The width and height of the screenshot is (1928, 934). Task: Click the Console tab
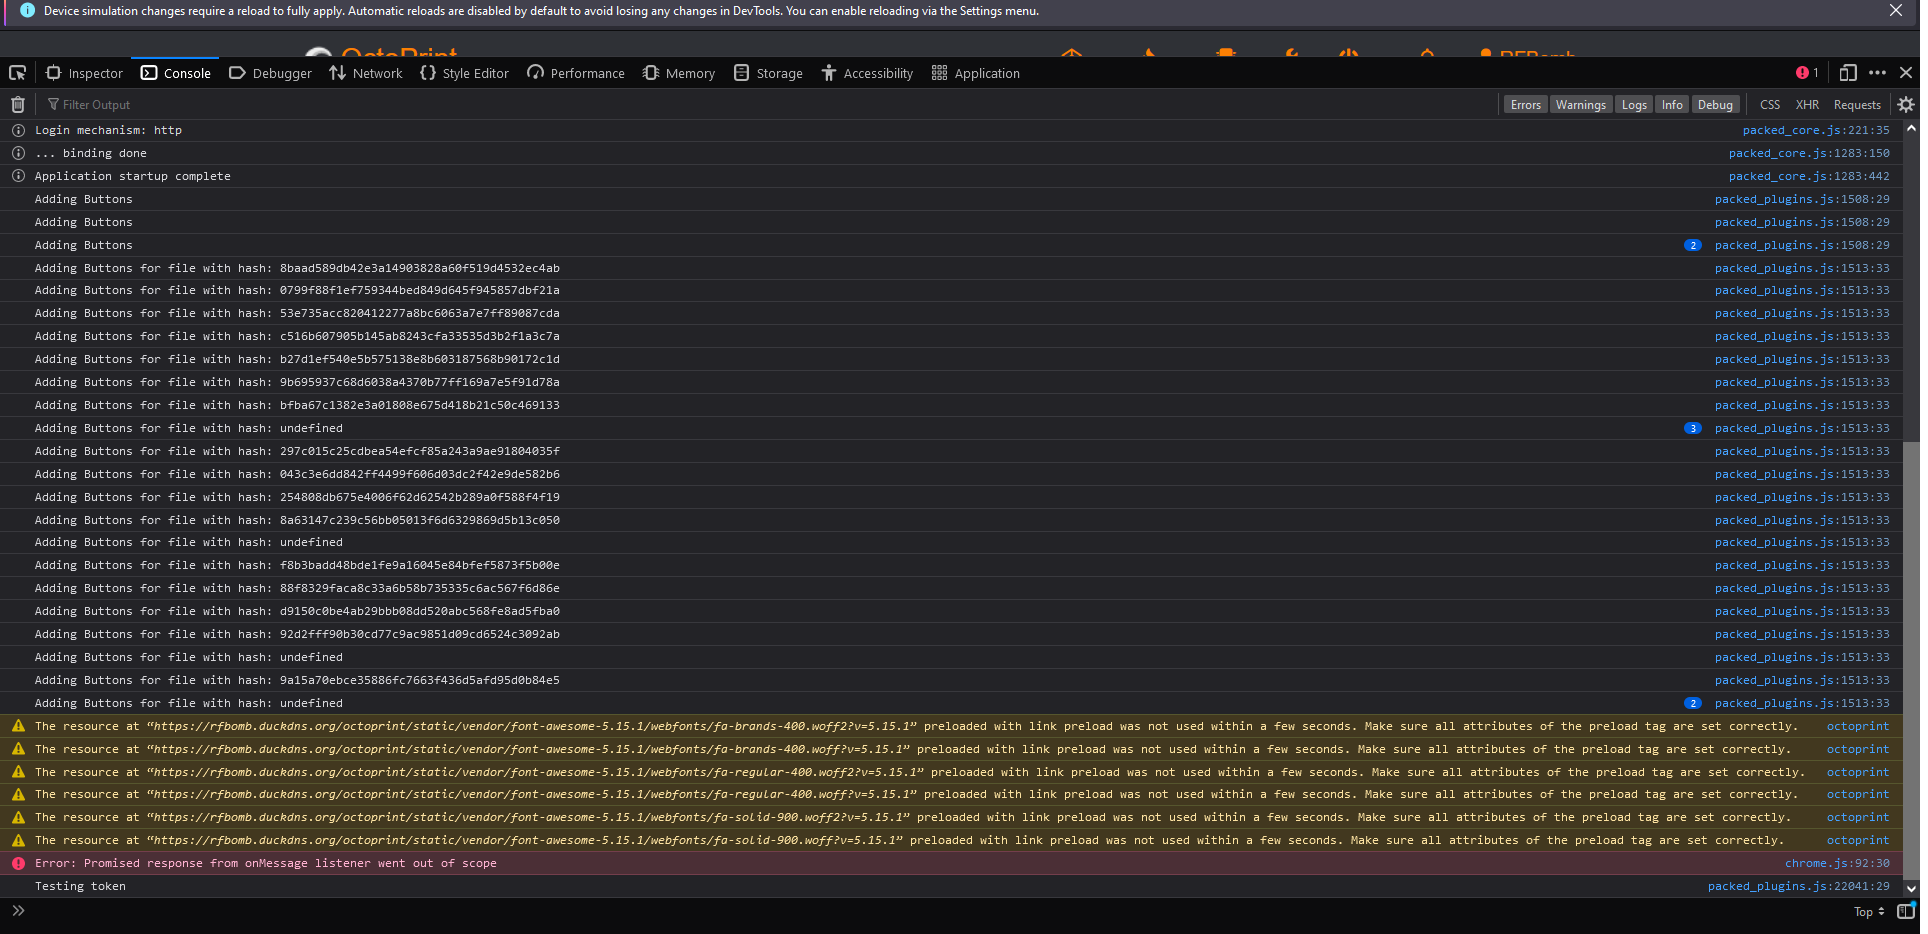(x=176, y=73)
